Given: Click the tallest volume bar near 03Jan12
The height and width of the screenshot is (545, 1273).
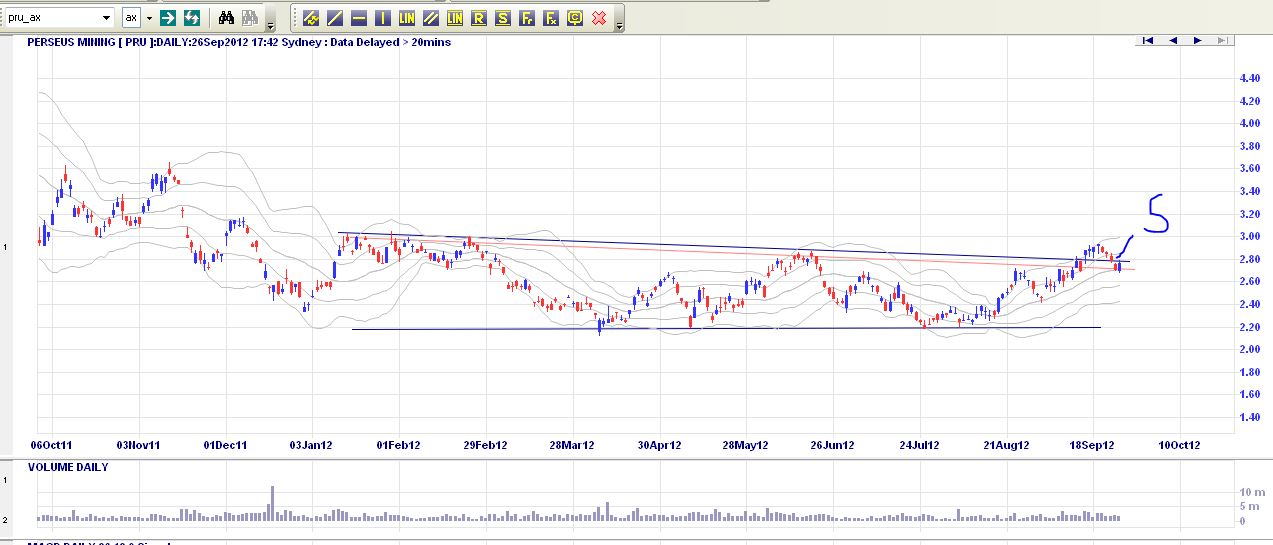Looking at the screenshot, I should pos(273,503).
